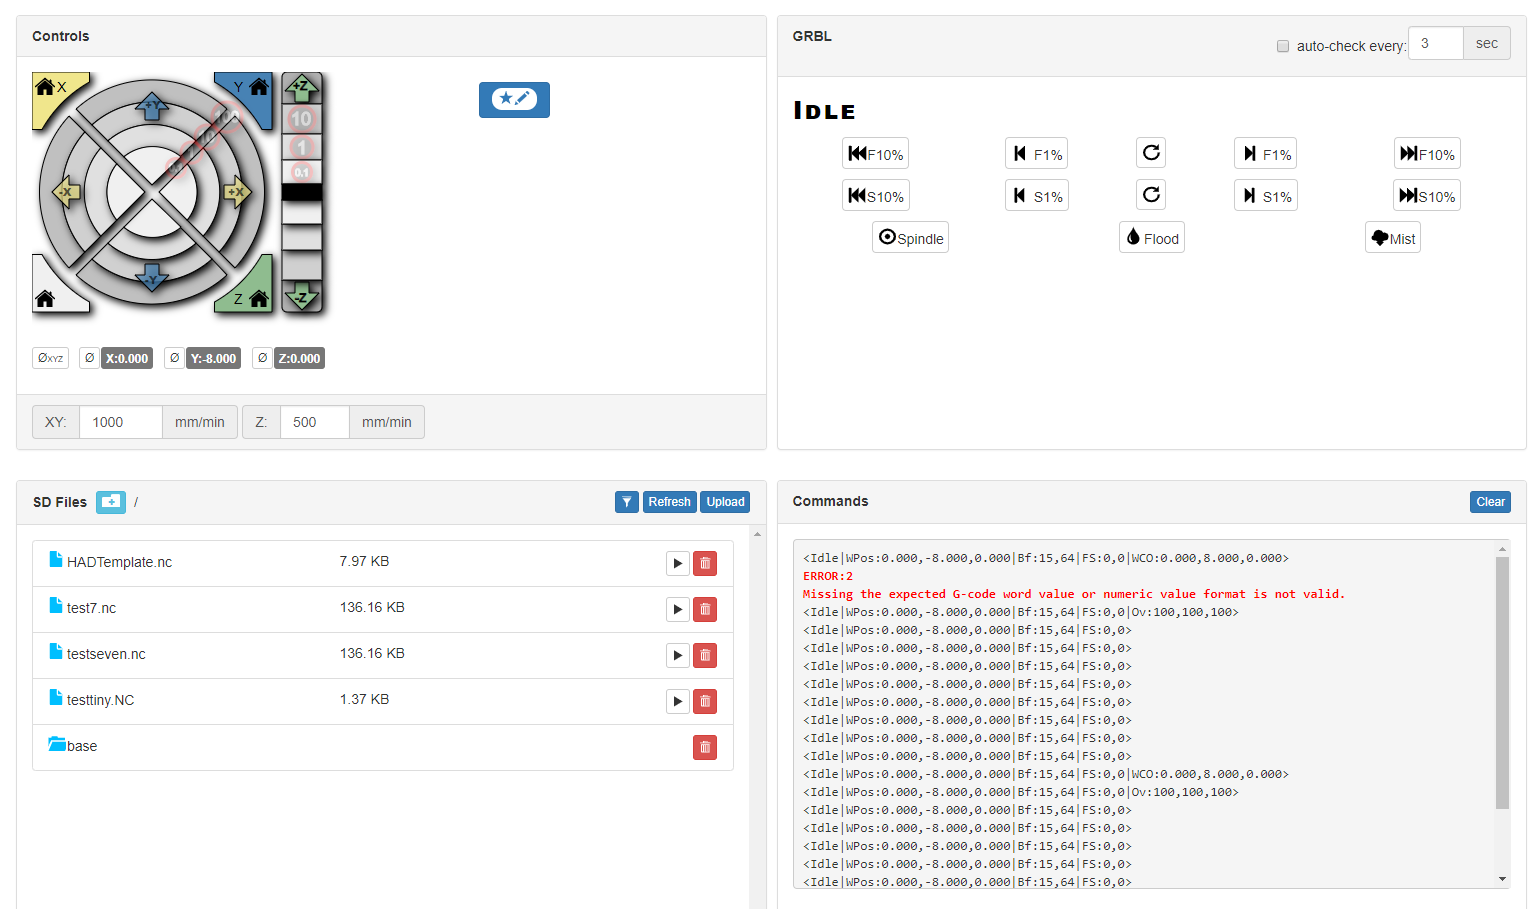Jog with the +X arrow

tap(238, 192)
